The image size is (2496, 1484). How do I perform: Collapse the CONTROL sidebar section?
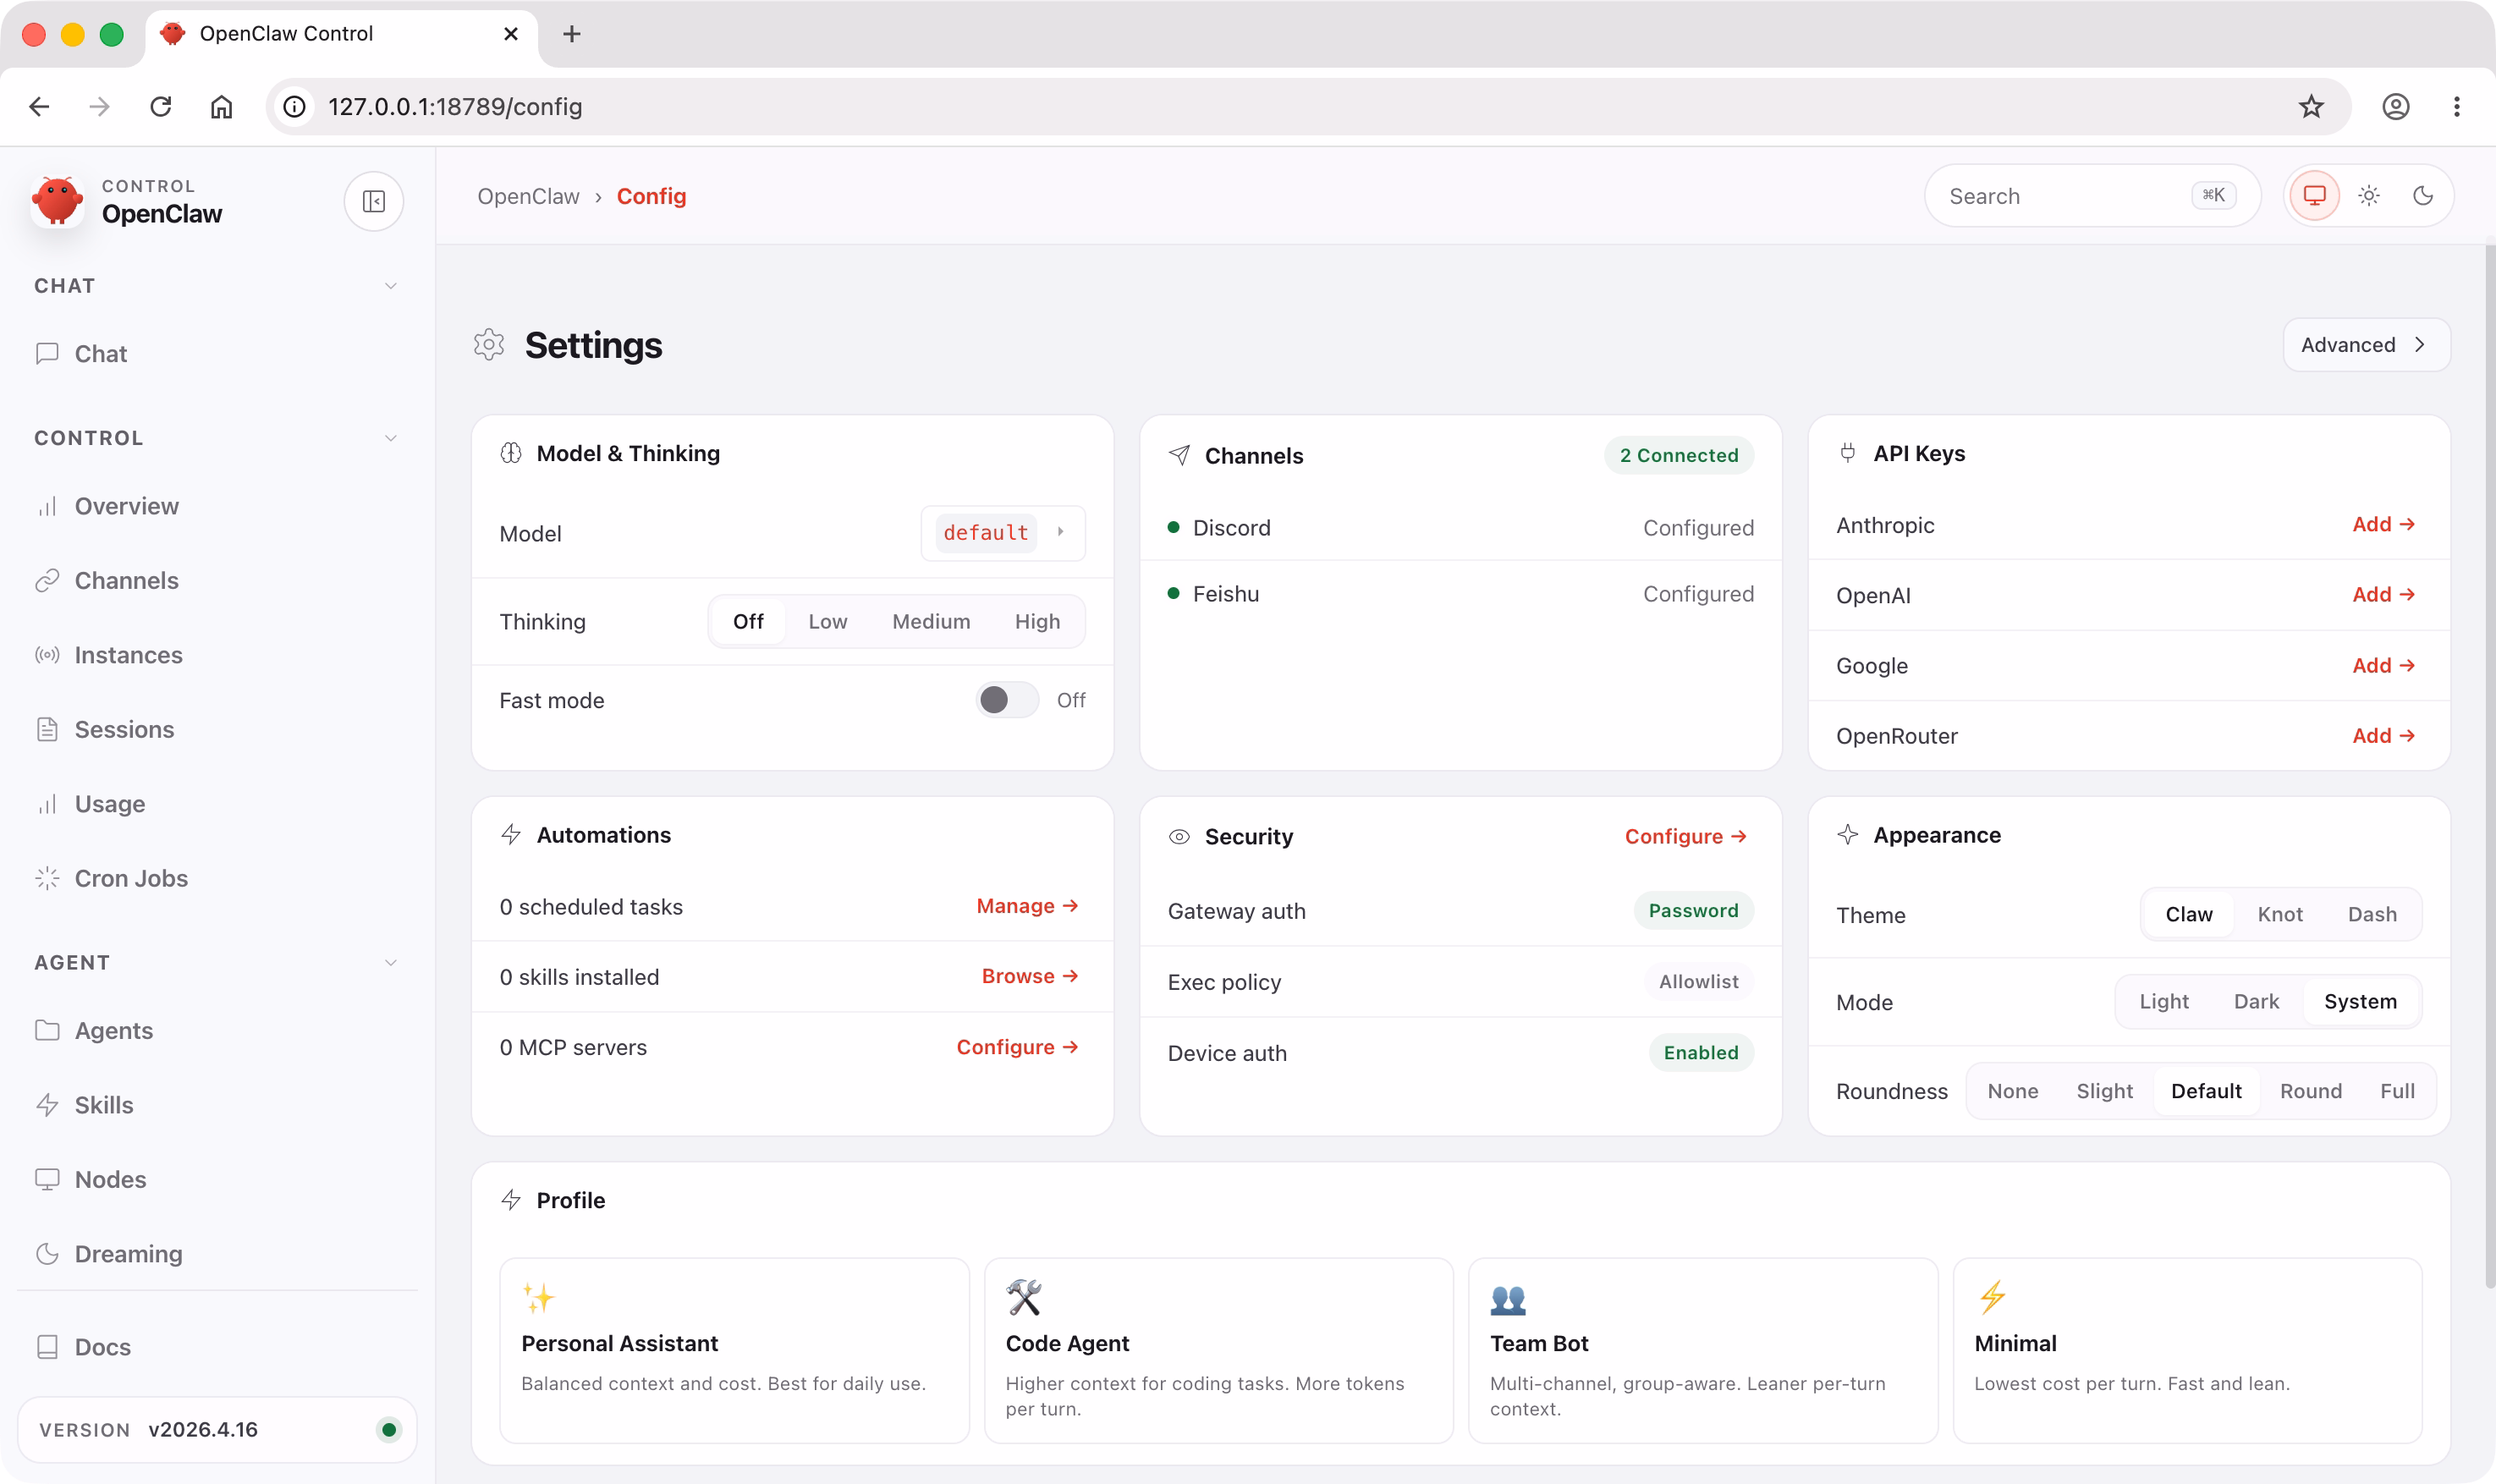[390, 438]
